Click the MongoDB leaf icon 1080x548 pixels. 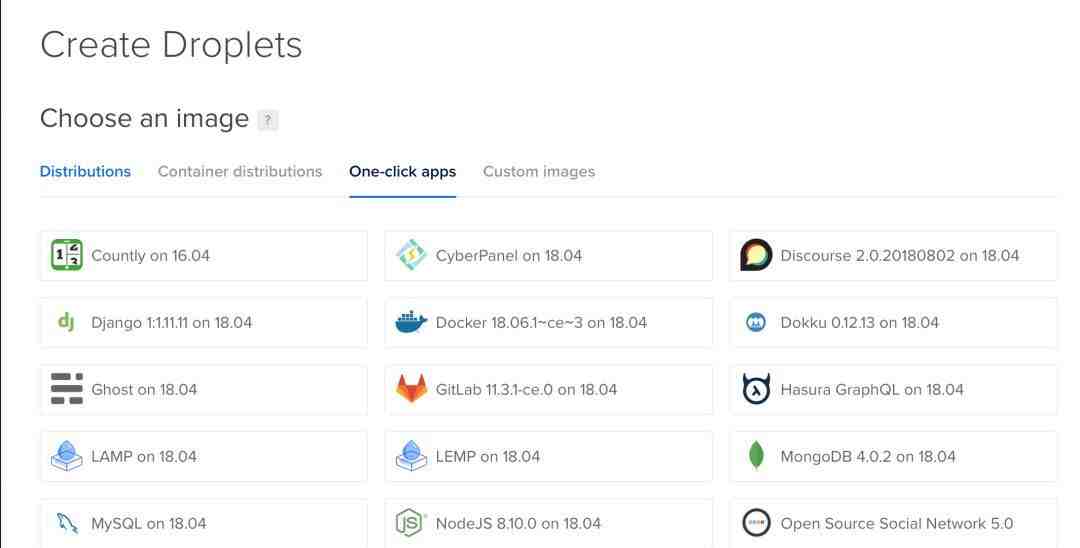pos(756,456)
